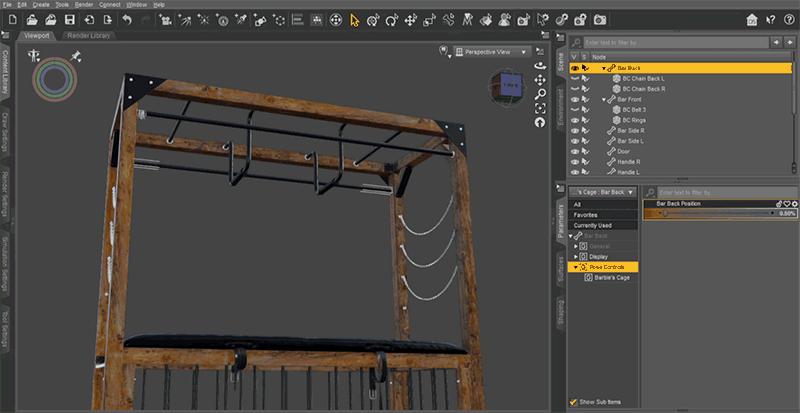Image resolution: width=800 pixels, height=413 pixels.
Task: Open the Connect menu
Action: click(x=110, y=4)
